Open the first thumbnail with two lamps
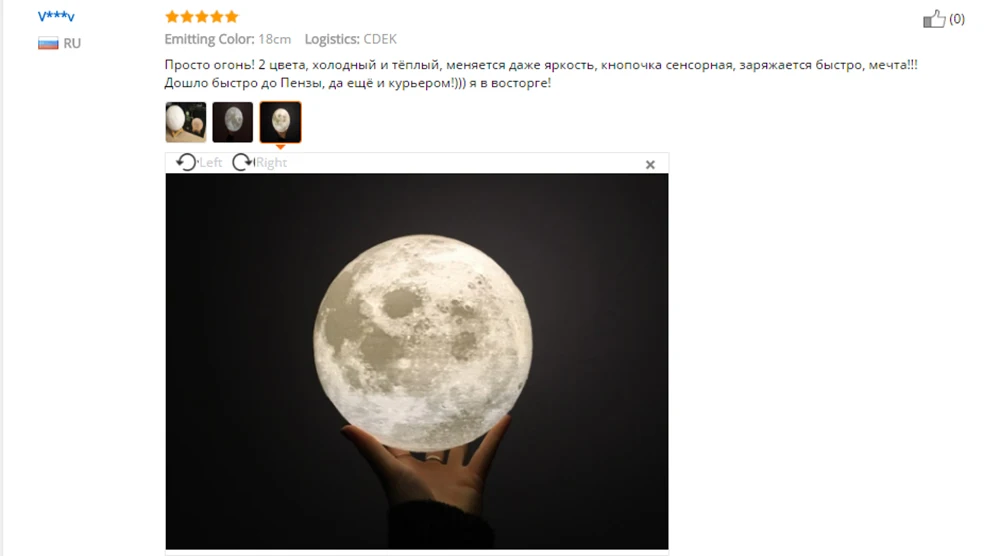This screenshot has height=556, width=1000. click(x=186, y=122)
